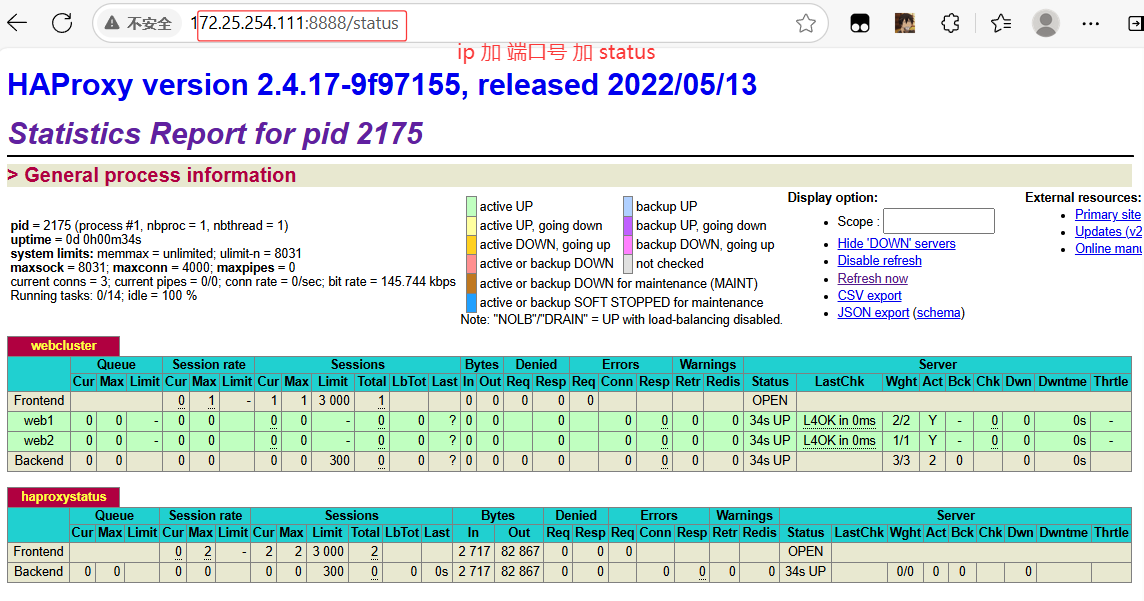Click web1 L4OK in 0ms check result
1144x601 pixels.
(x=839, y=421)
